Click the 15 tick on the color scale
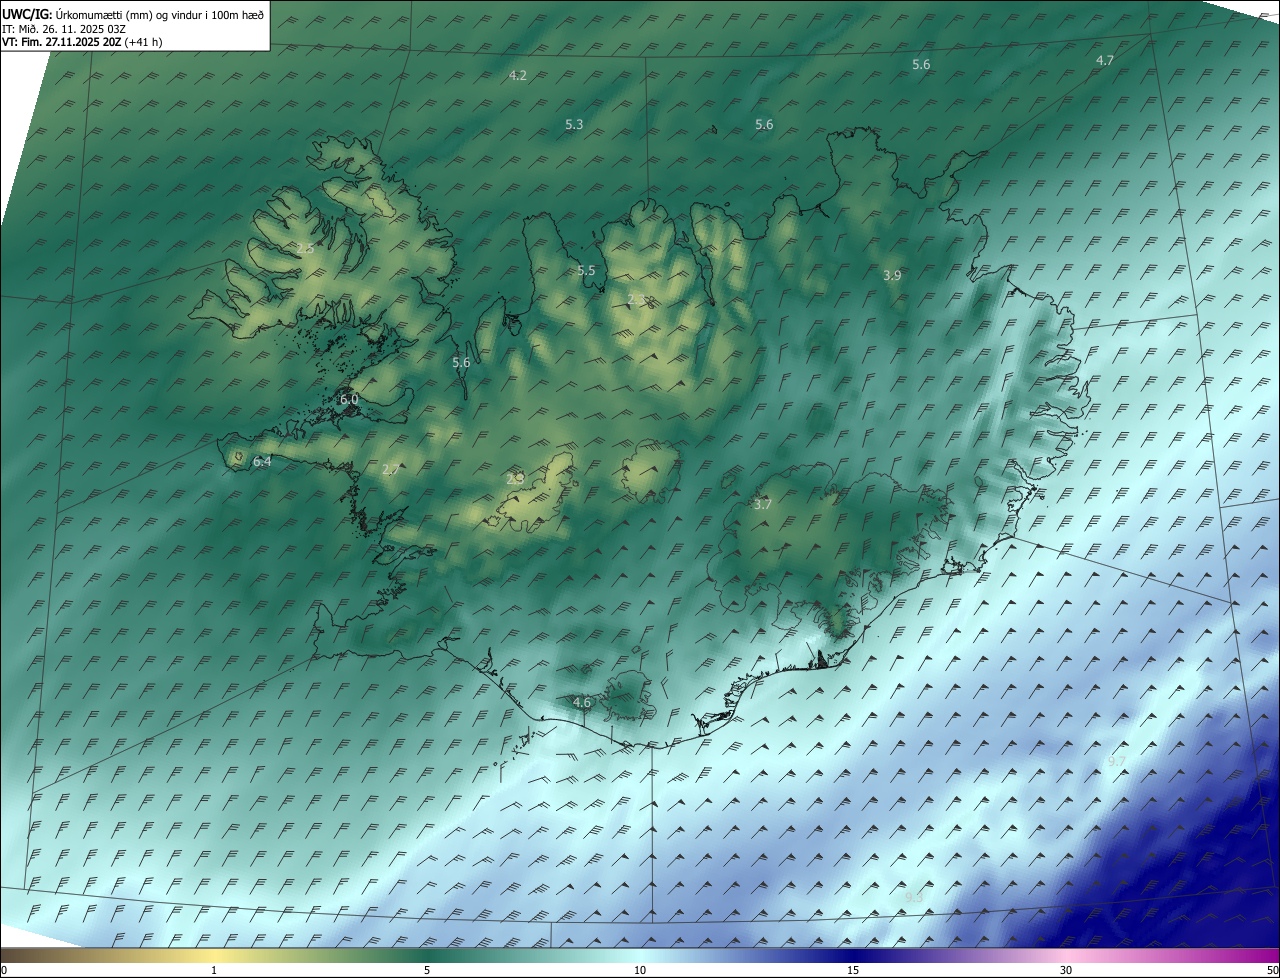 pyautogui.click(x=853, y=971)
